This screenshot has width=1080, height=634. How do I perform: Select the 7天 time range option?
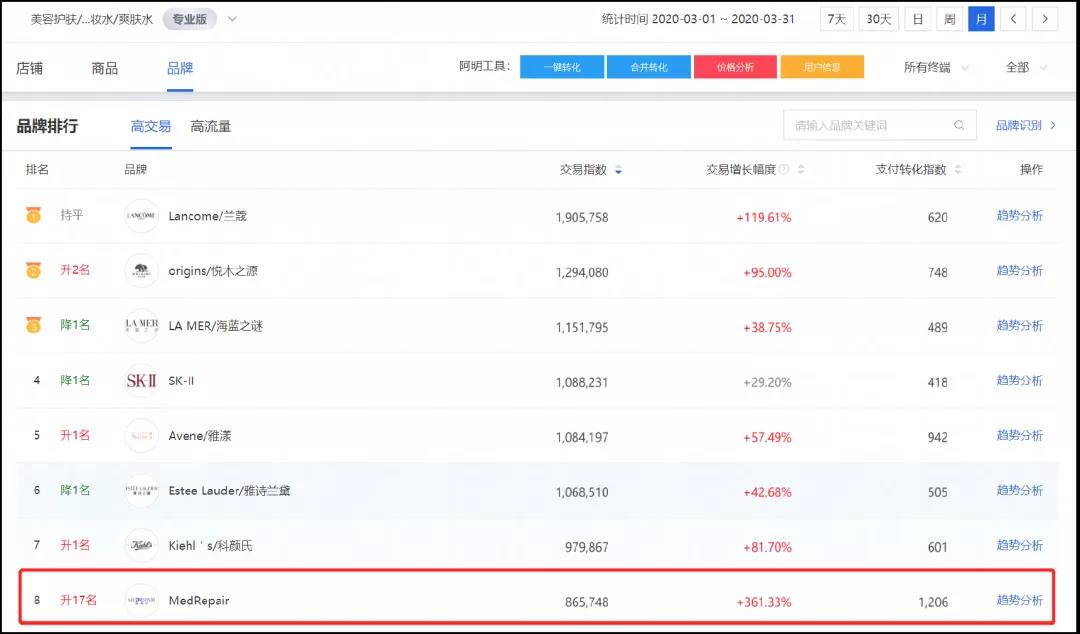[836, 19]
